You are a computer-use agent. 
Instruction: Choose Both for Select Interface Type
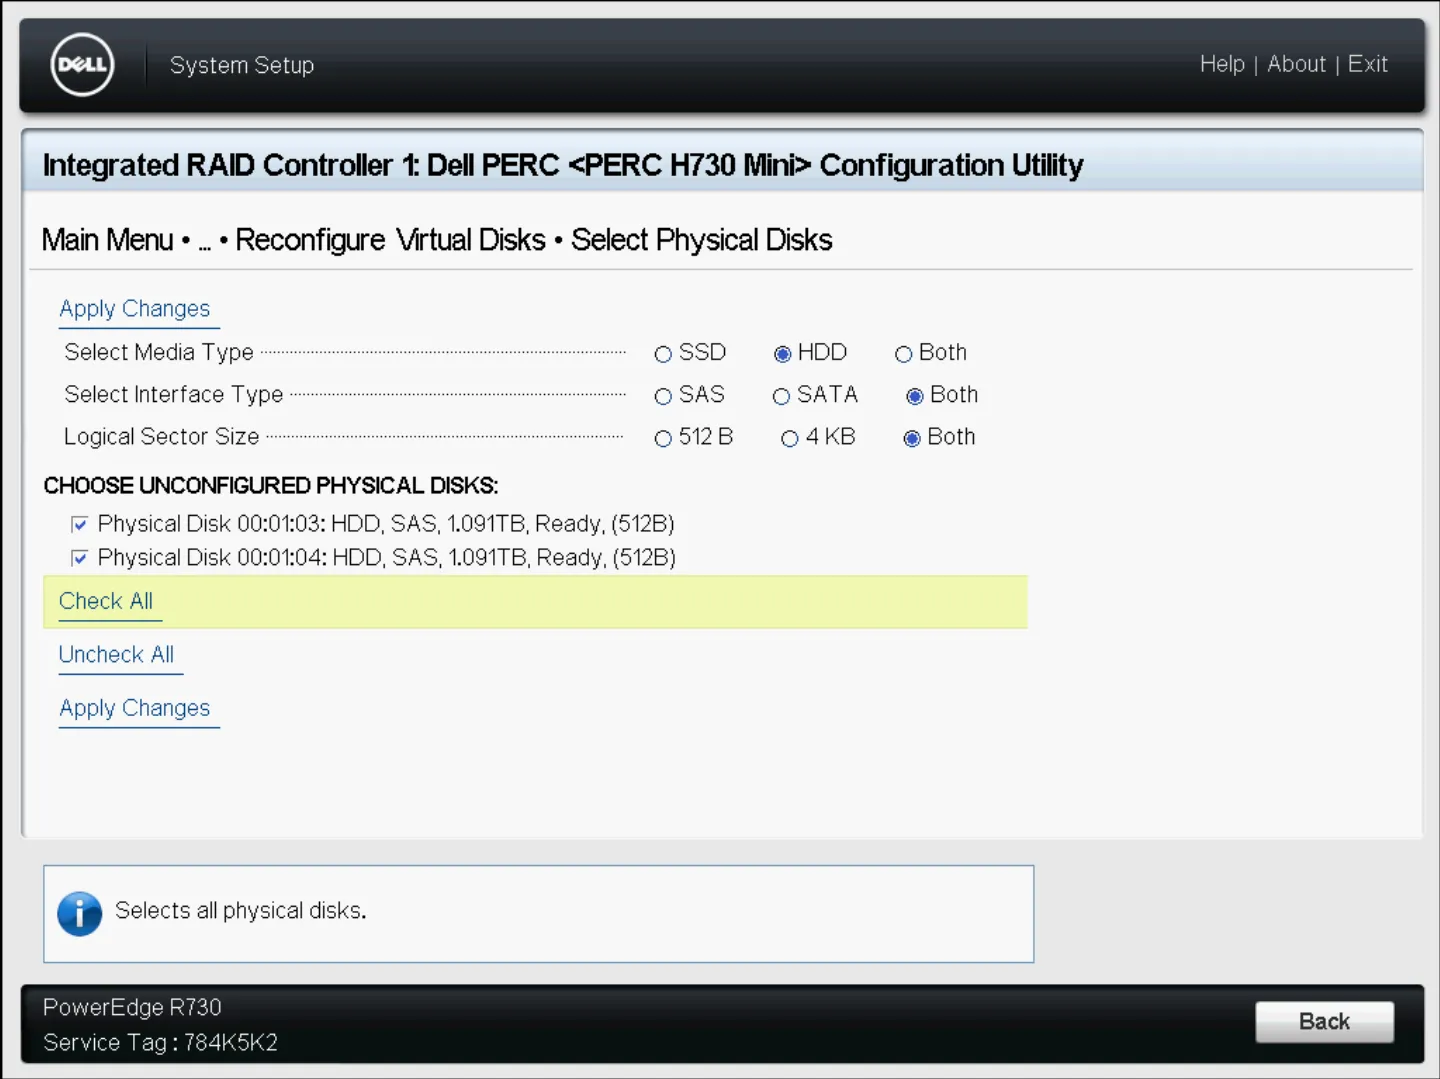915,396
